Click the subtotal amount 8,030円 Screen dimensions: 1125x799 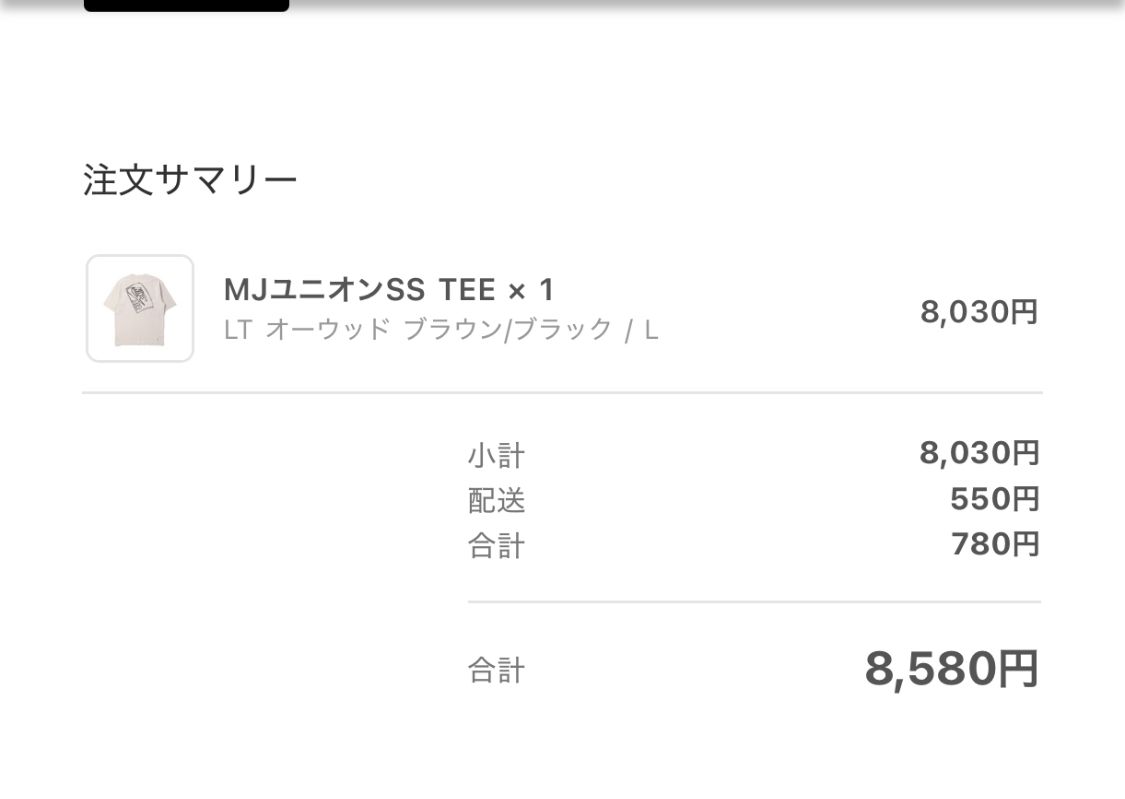click(x=978, y=453)
